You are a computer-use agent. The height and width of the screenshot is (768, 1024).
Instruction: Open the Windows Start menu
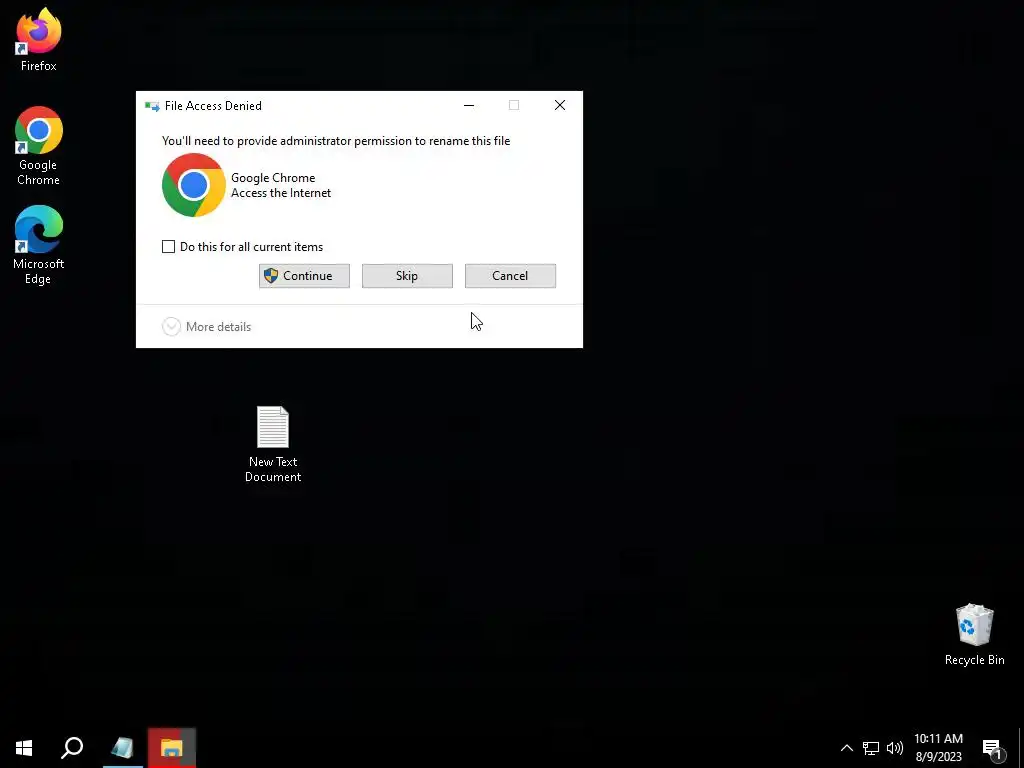[x=24, y=748]
